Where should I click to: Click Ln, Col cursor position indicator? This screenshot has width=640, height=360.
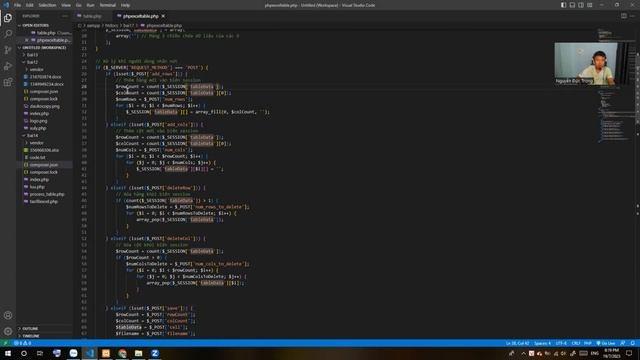(517, 343)
